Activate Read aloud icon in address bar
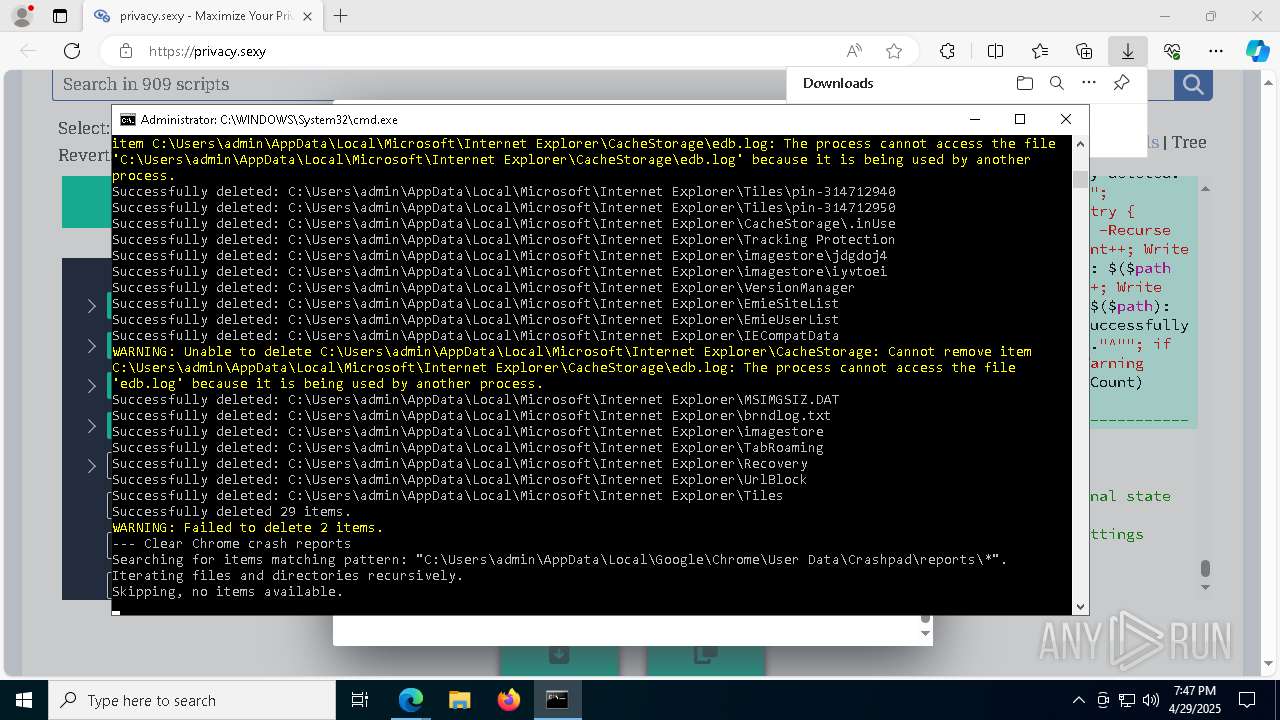The image size is (1280, 720). click(x=854, y=51)
